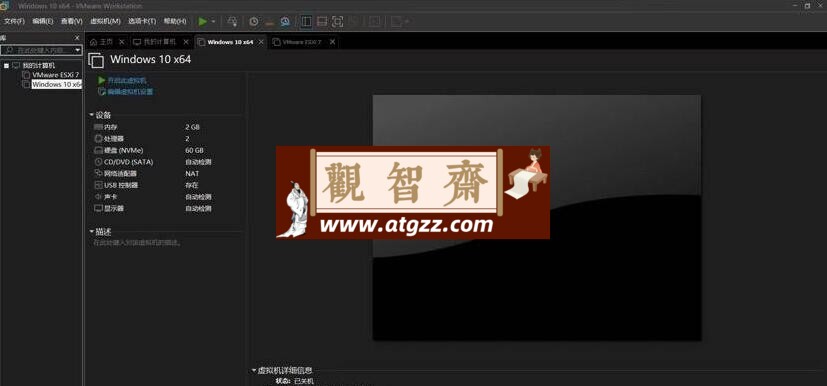
Task: Close the 我的计算机 tab
Action: pyautogui.click(x=186, y=42)
